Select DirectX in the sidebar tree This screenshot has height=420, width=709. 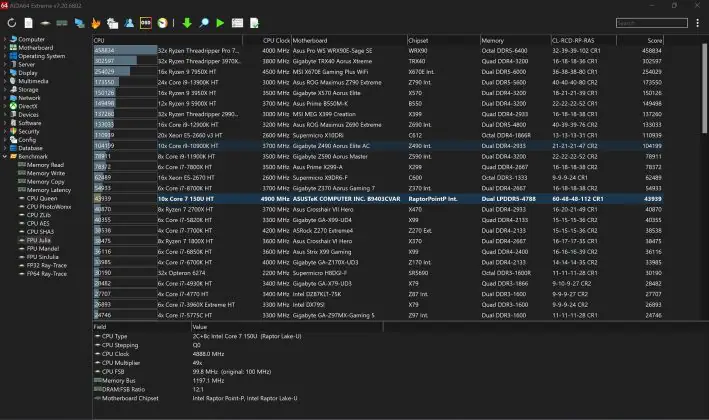click(28, 106)
